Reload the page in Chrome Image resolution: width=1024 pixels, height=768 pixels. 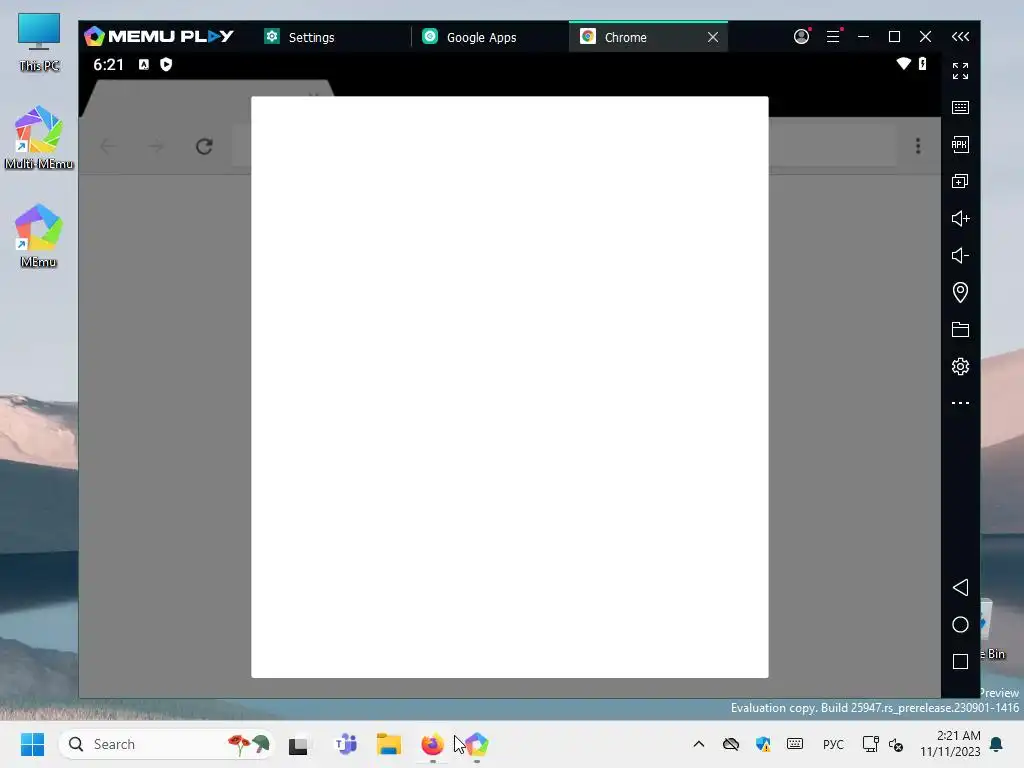204,146
